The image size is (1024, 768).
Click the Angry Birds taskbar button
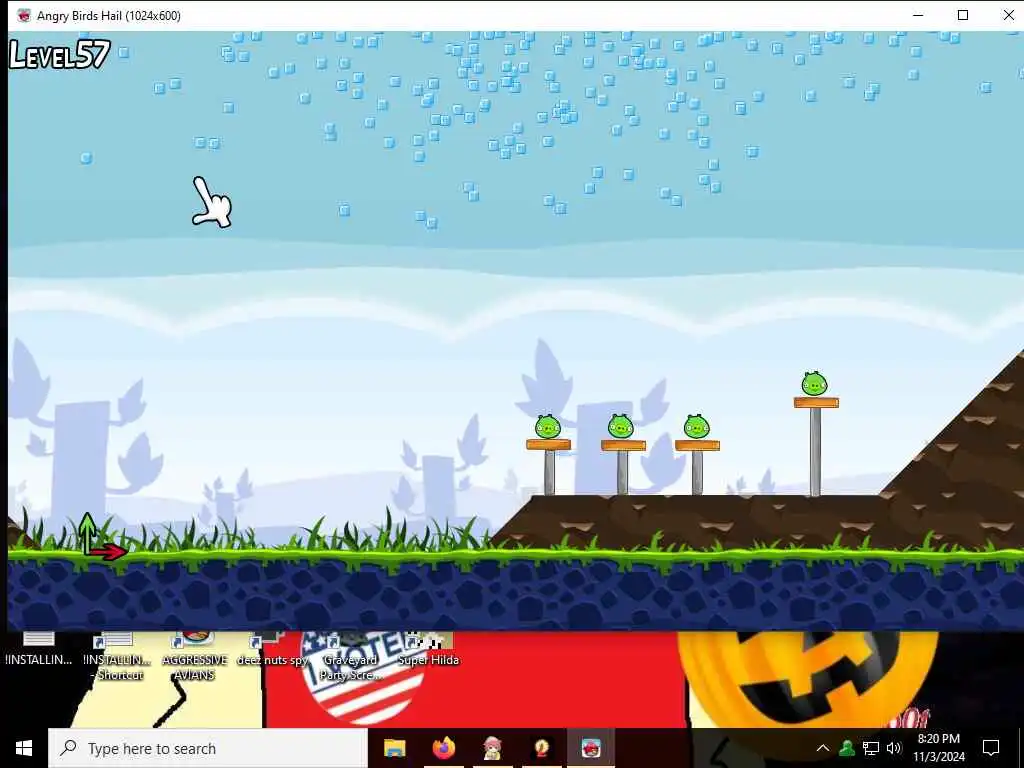[x=590, y=748]
